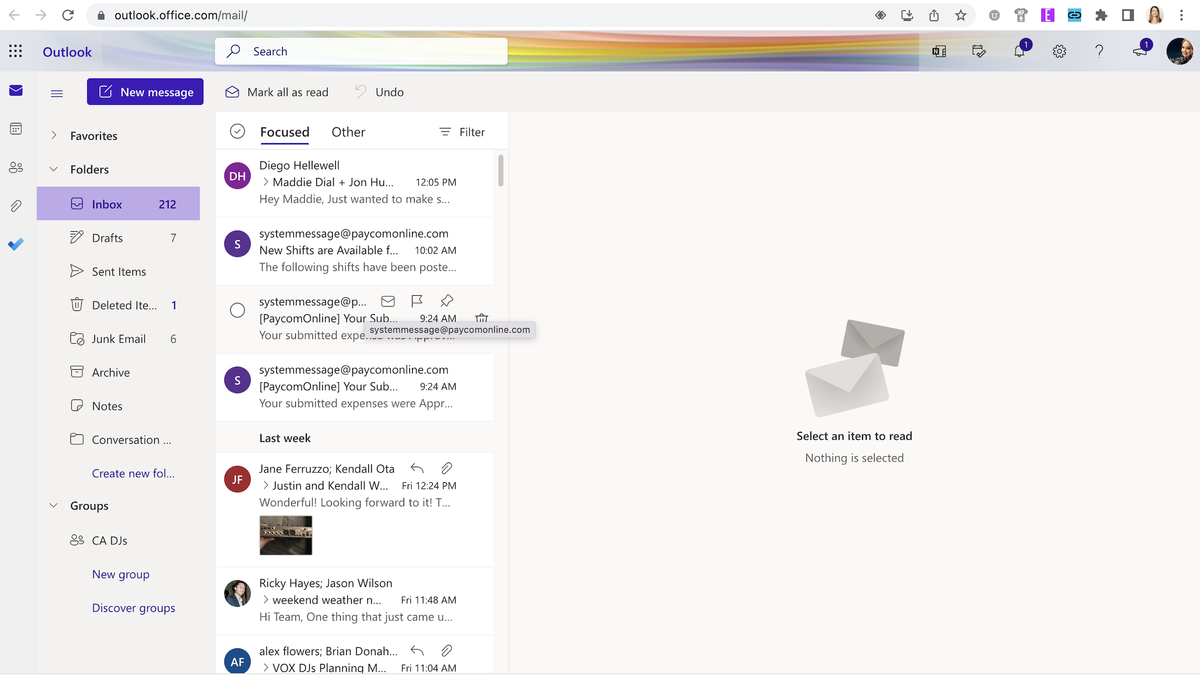Delete the PaycomOnline email with trash icon
This screenshot has width=1200, height=675.
coord(481,316)
